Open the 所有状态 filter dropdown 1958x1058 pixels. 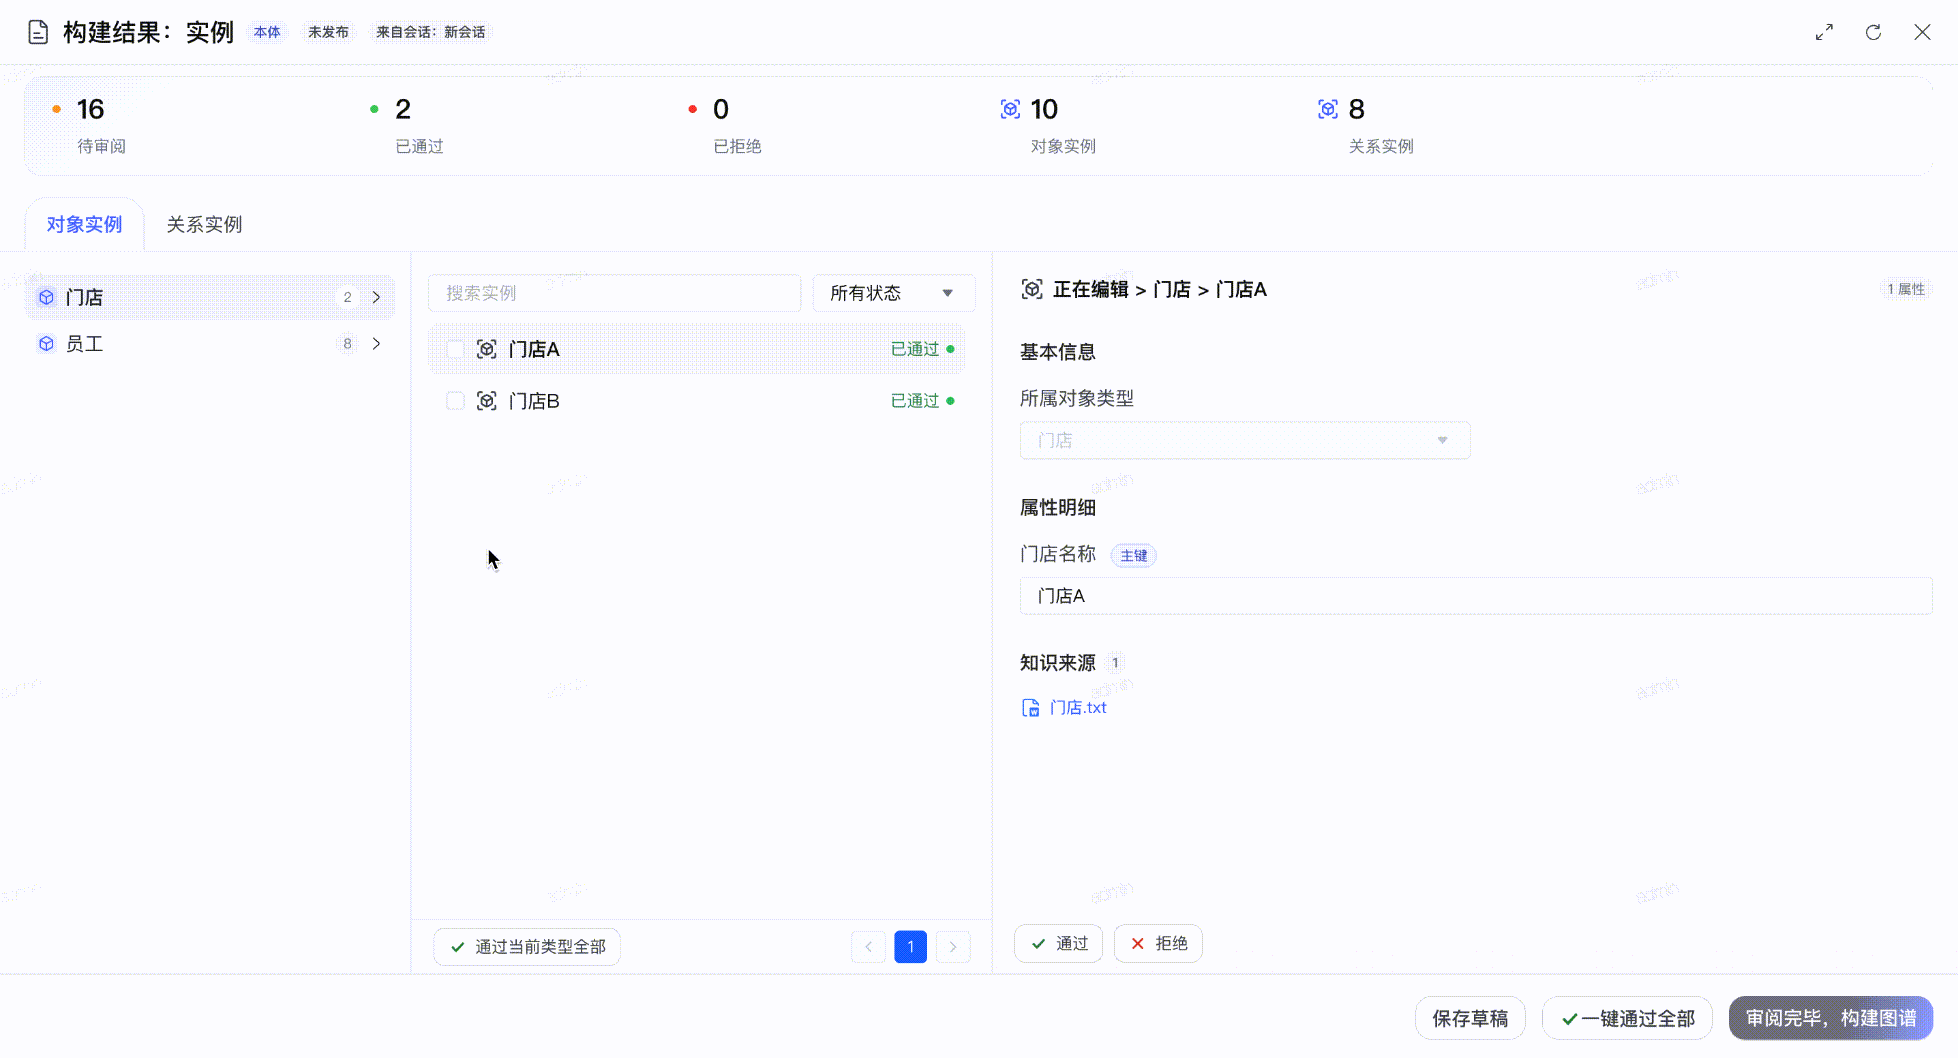coord(893,293)
